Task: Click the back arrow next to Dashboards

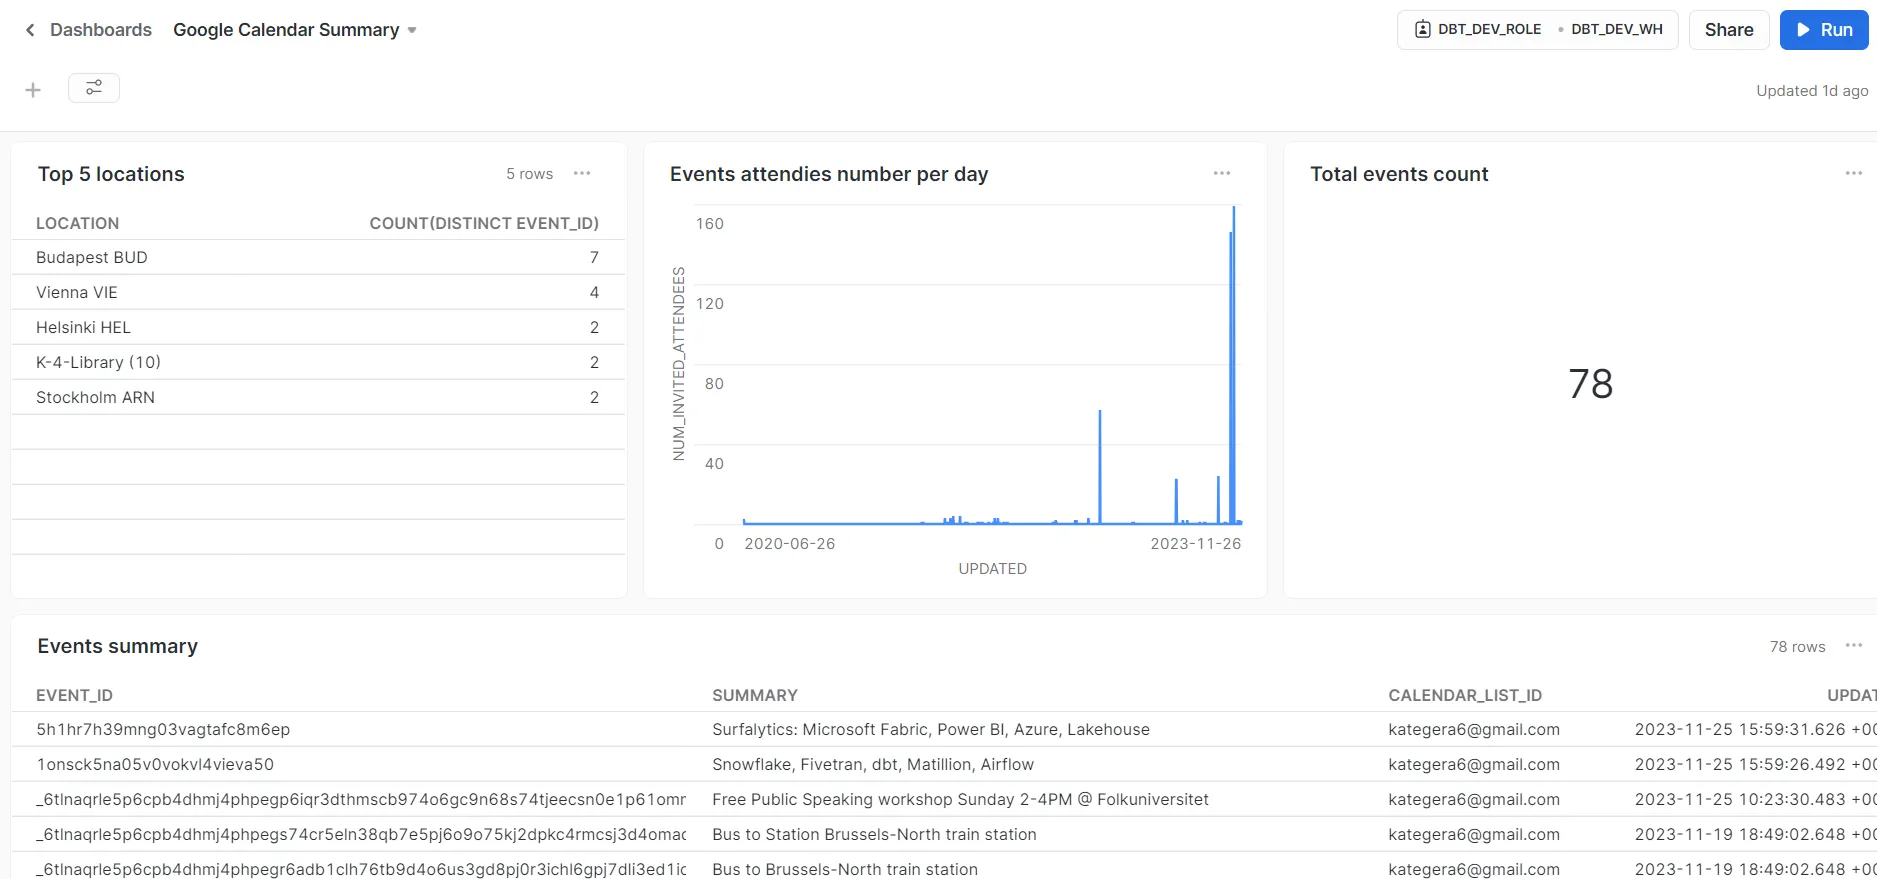Action: coord(30,30)
